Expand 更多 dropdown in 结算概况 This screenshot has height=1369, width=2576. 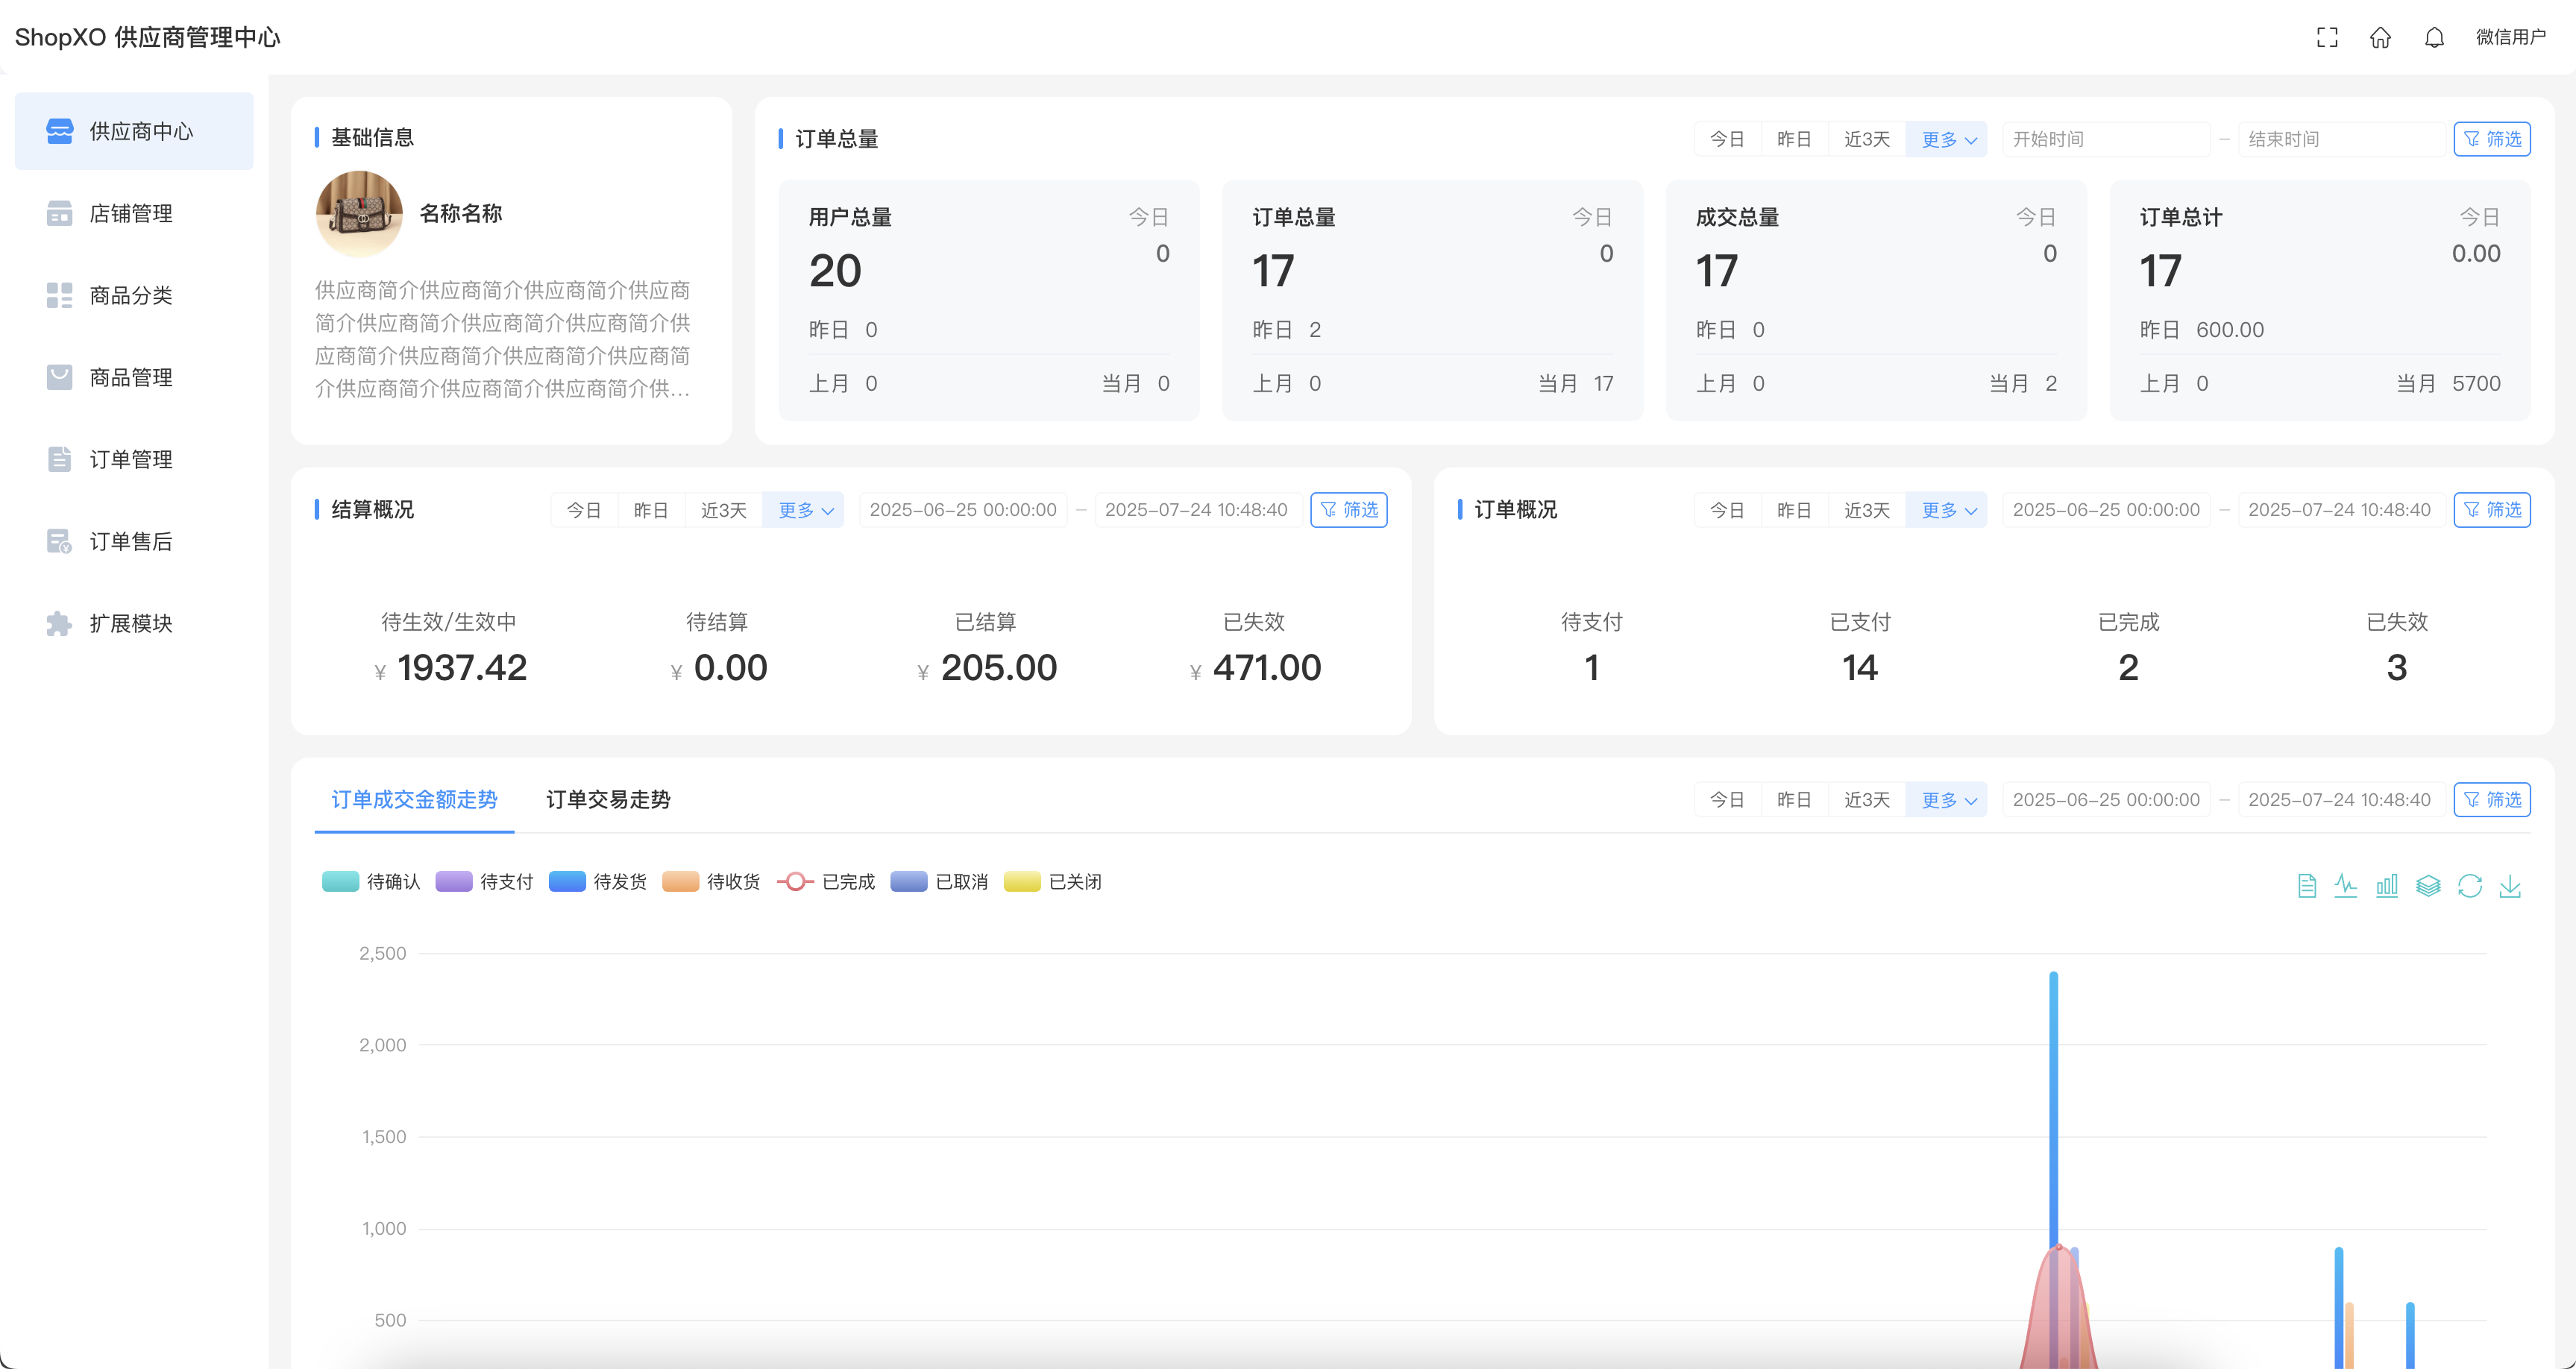pos(804,511)
